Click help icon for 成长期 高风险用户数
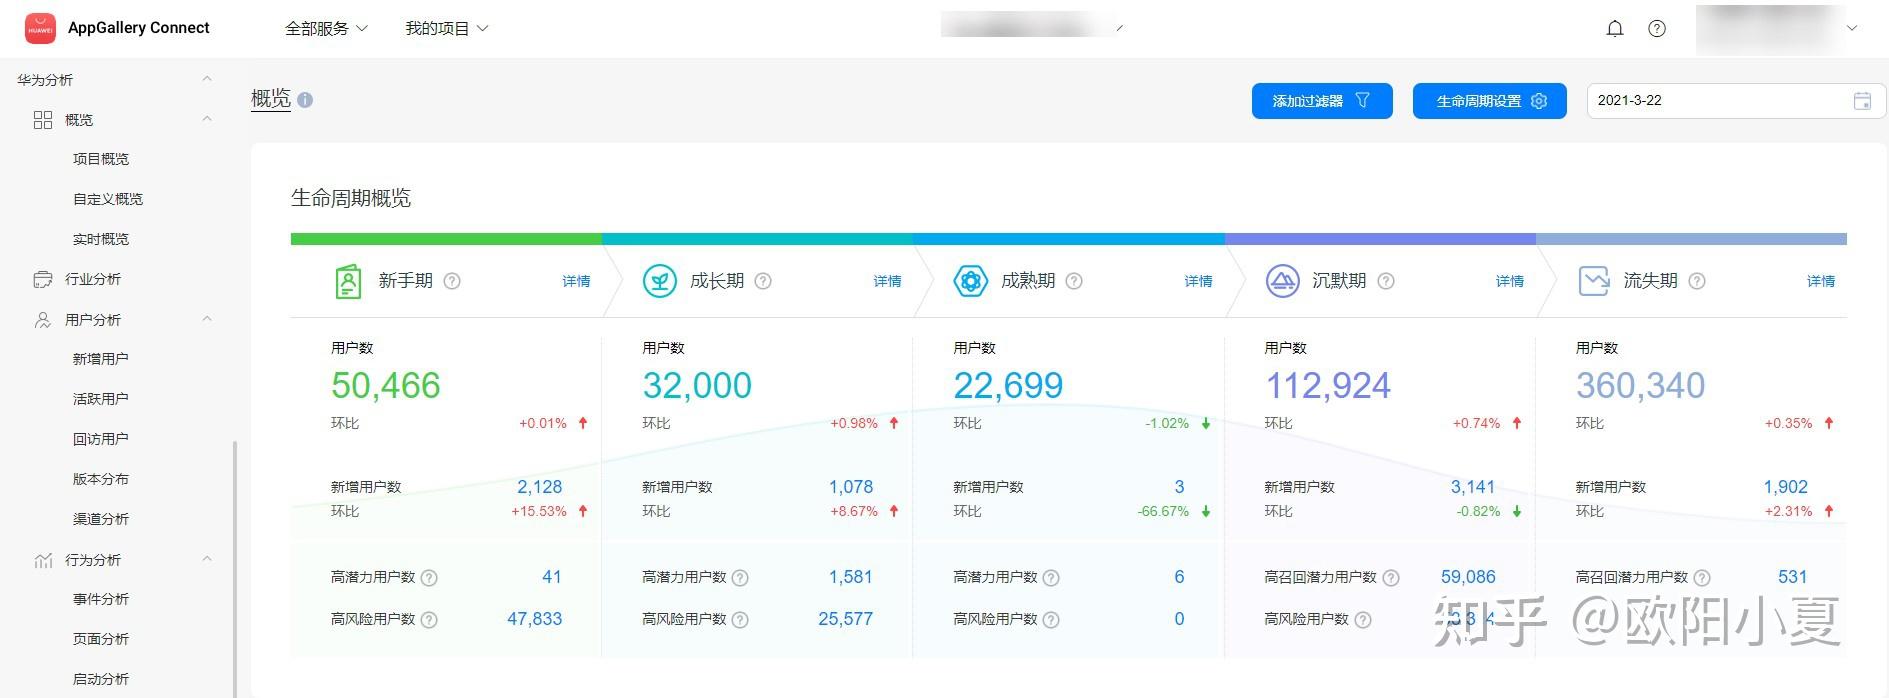This screenshot has height=698, width=1889. pyautogui.click(x=740, y=620)
